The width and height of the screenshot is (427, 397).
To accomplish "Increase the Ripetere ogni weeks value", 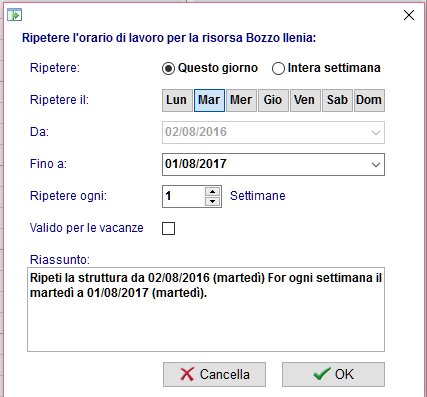I will click(212, 192).
